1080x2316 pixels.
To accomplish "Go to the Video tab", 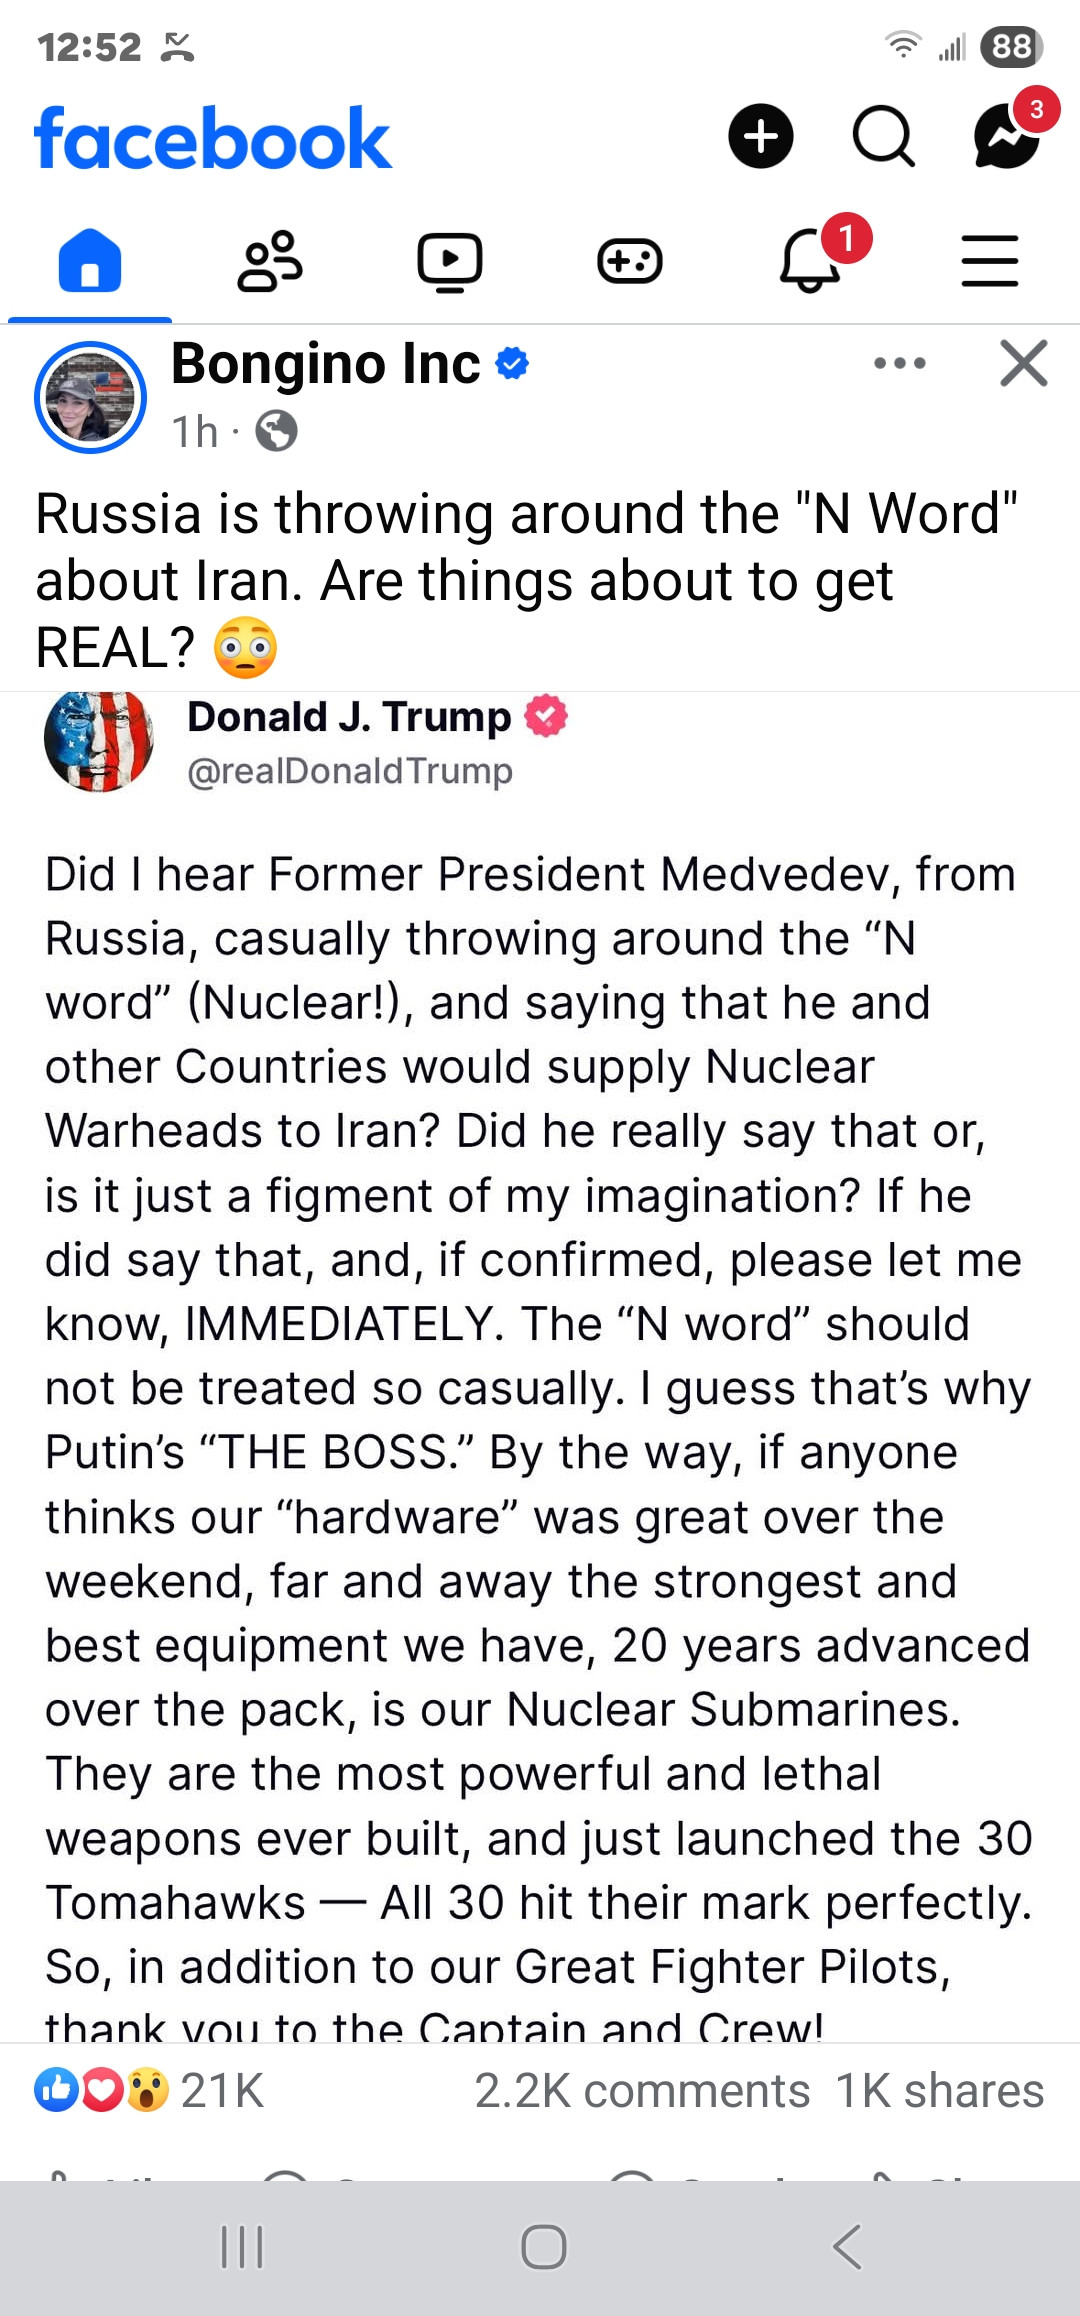I will 450,262.
